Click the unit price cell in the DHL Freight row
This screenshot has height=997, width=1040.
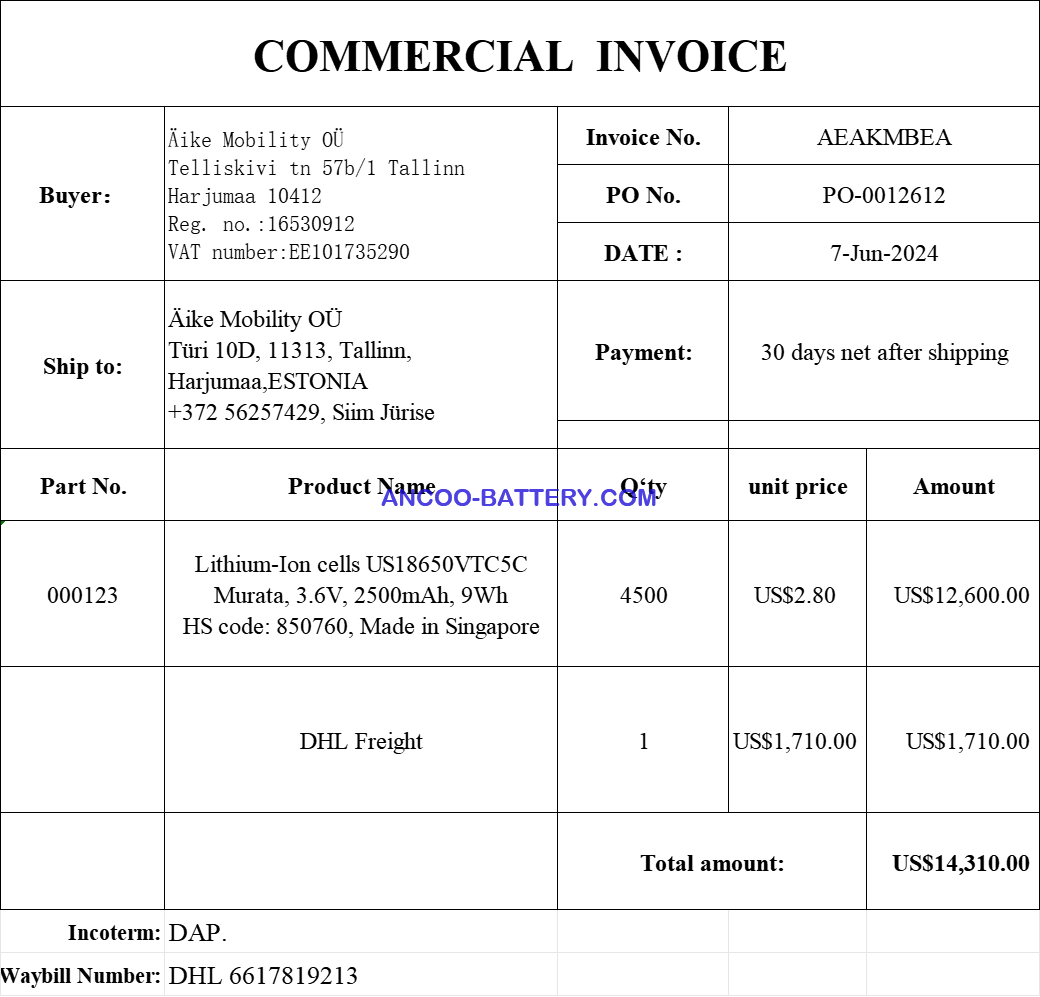point(797,740)
